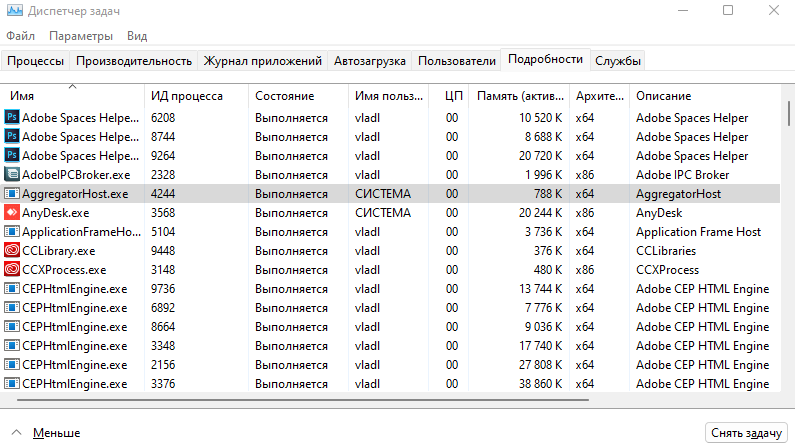Click process ID 9448 cell
Image resolution: width=795 pixels, height=443 pixels.
coord(163,251)
